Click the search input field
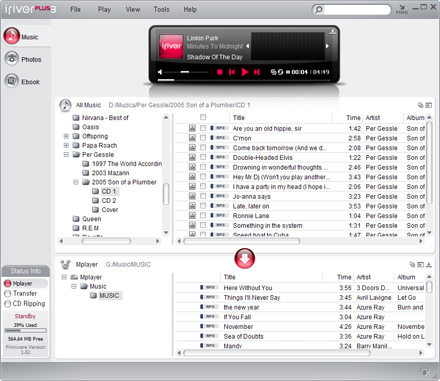This screenshot has height=381, width=440. [x=357, y=9]
